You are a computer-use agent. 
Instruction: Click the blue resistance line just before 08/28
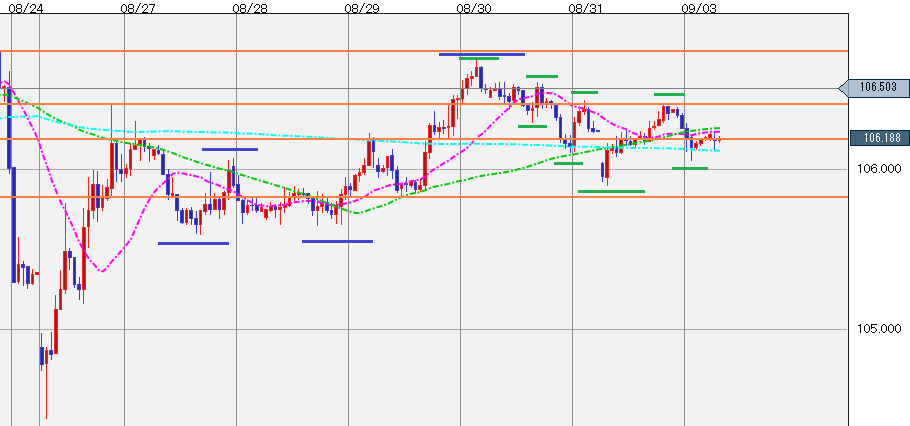point(230,149)
